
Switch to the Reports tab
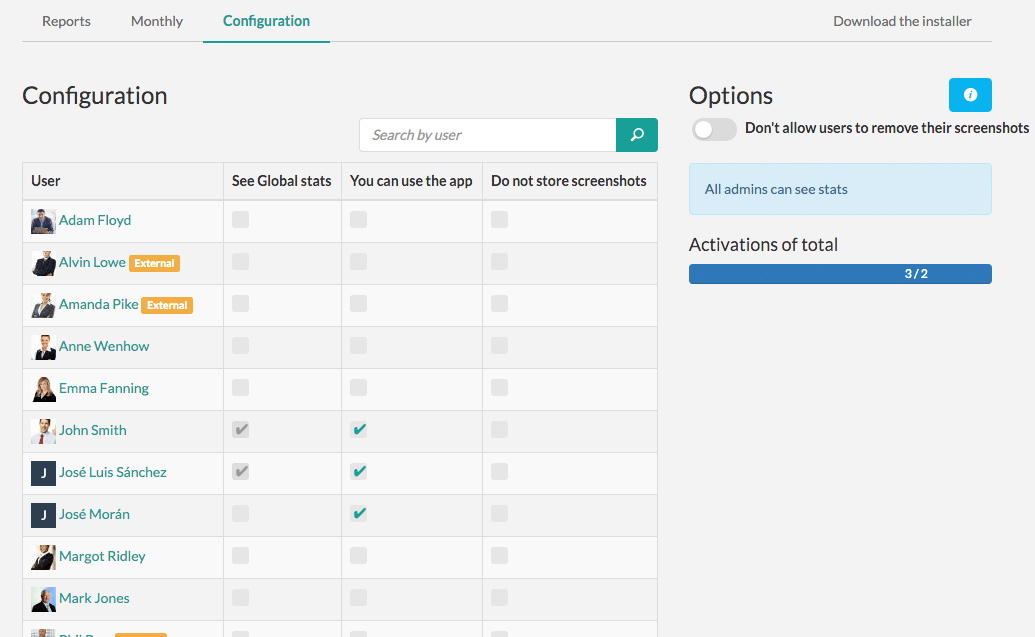pyautogui.click(x=66, y=20)
